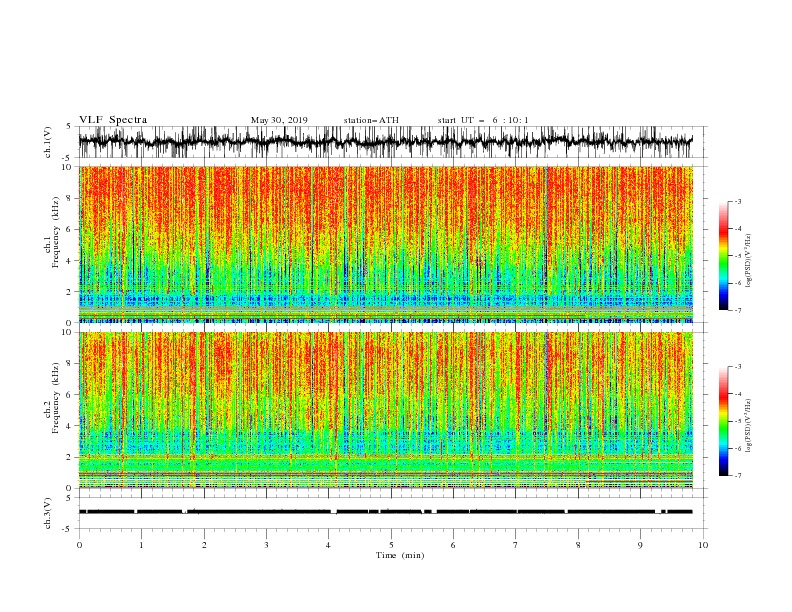The height and width of the screenshot is (612, 792).
Task: Click the "start UT = 6 : 10: 1" text
Action: 483,120
